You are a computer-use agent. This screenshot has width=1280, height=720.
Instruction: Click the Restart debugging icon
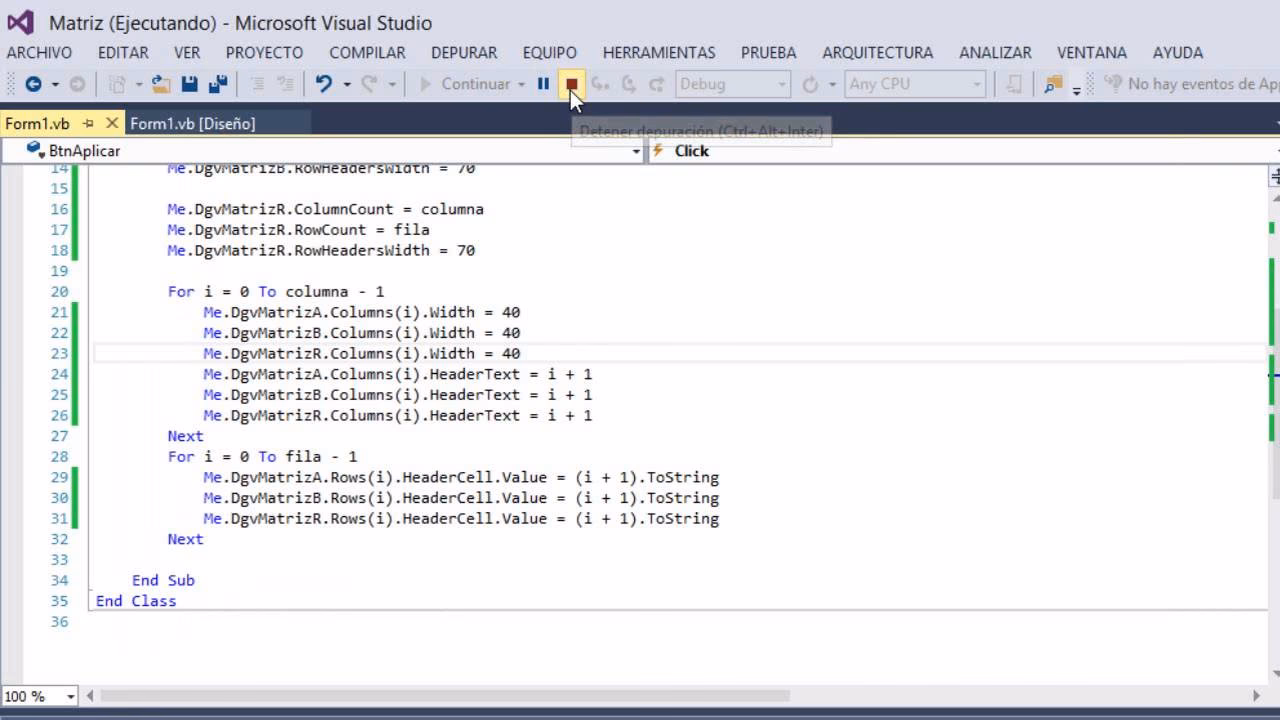[811, 84]
